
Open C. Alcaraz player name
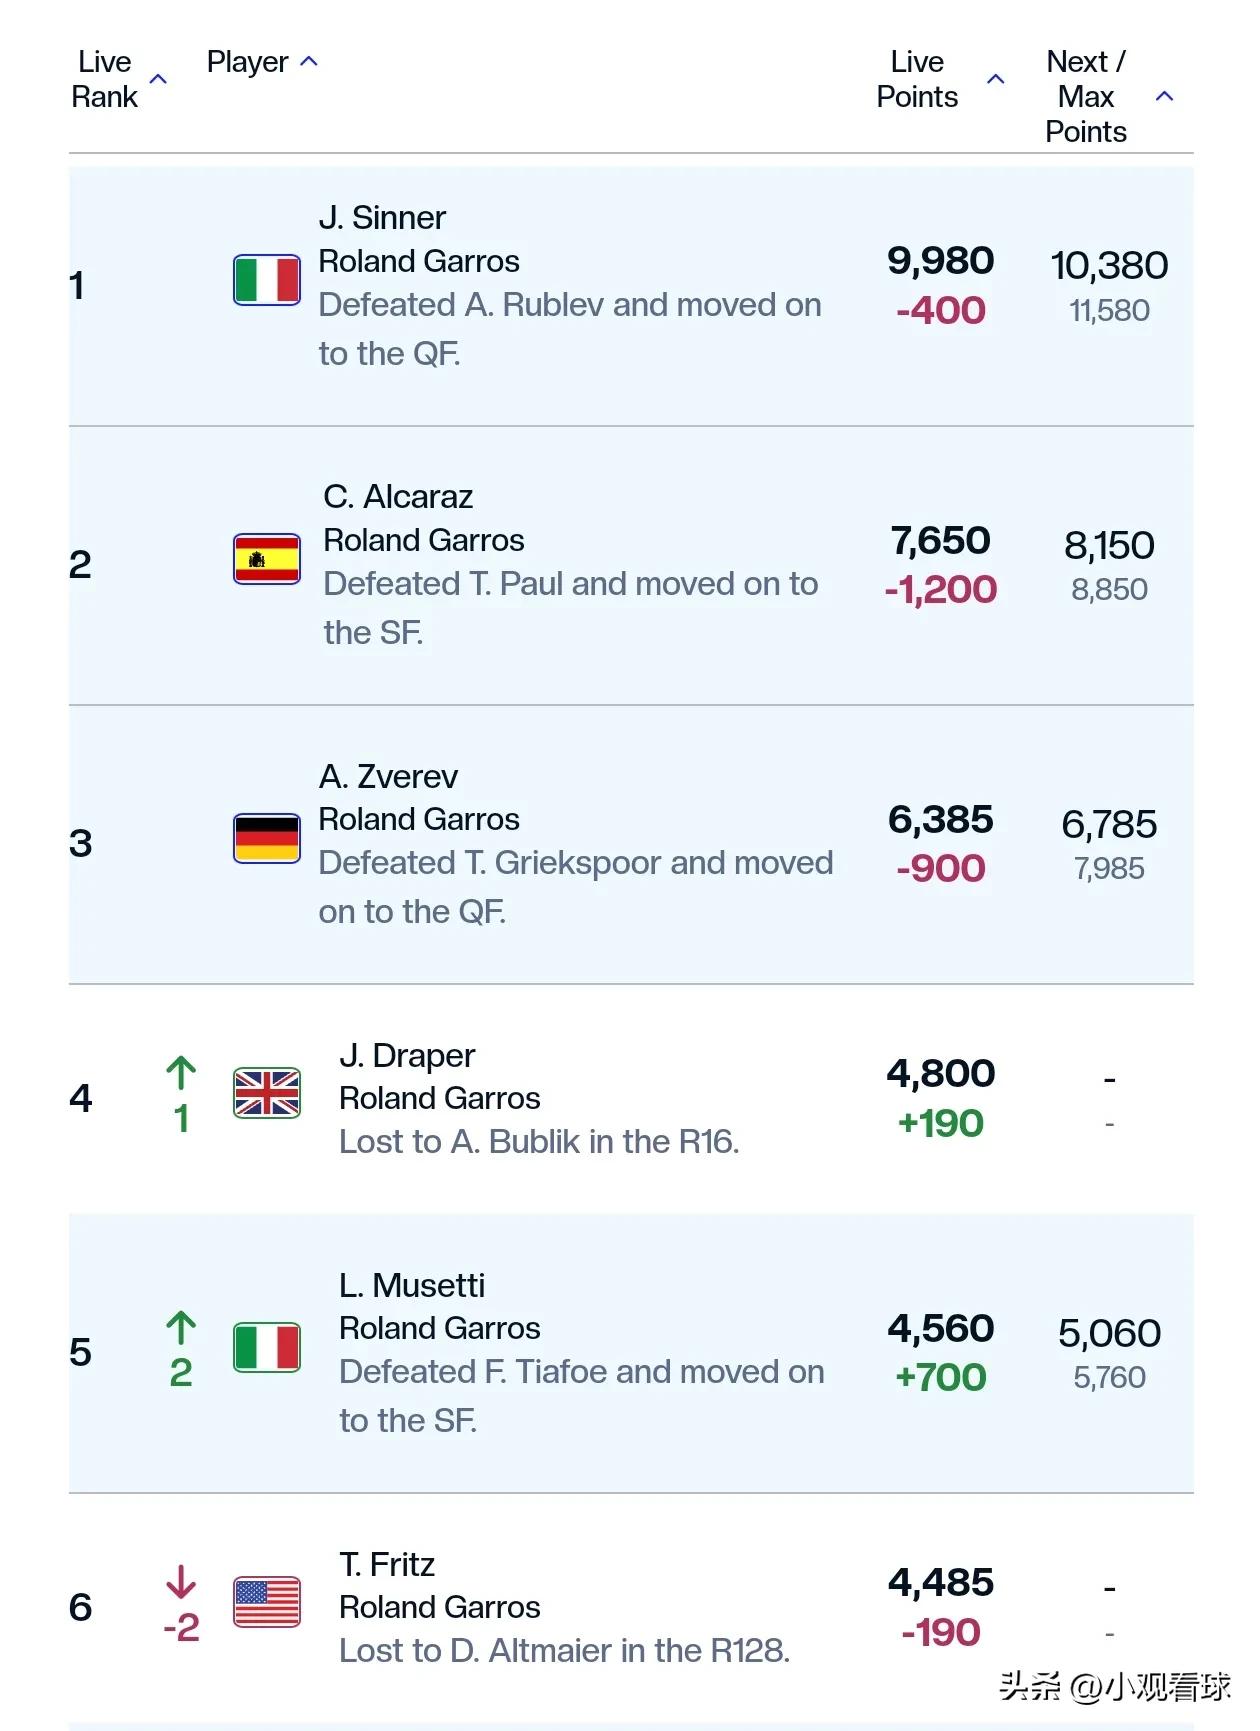click(x=398, y=497)
